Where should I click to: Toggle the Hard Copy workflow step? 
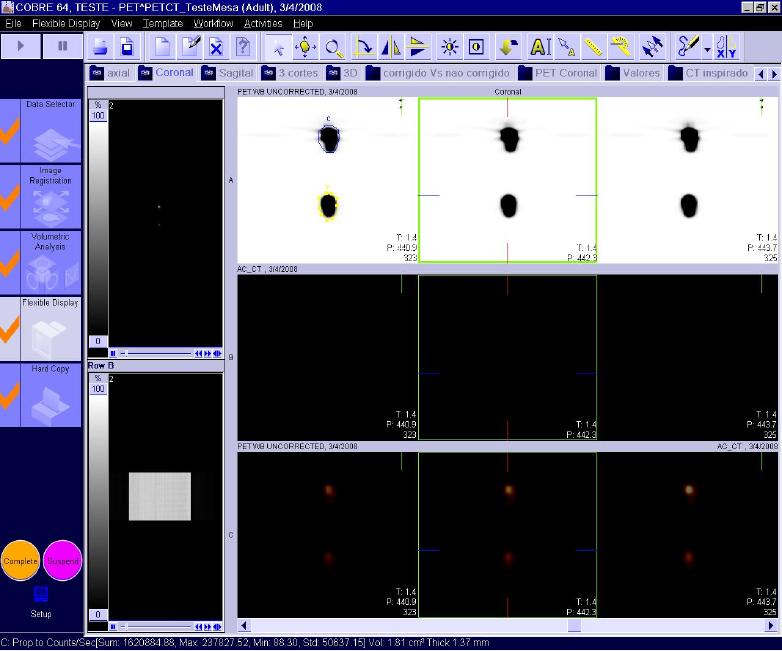click(41, 395)
